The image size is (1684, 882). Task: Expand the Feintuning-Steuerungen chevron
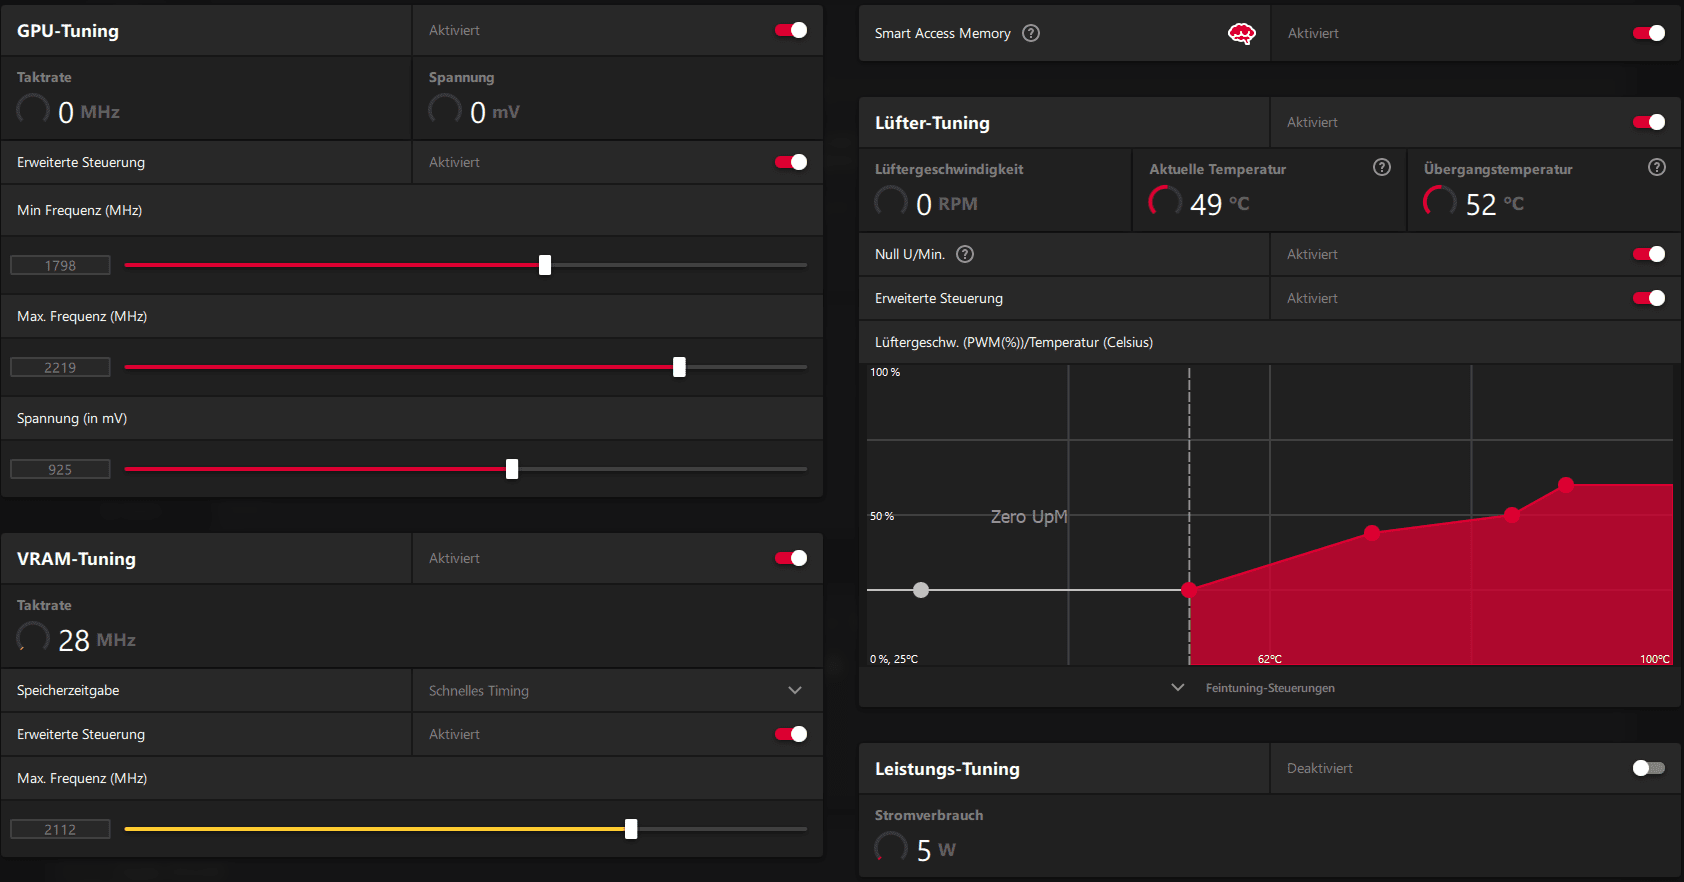[x=1178, y=687]
